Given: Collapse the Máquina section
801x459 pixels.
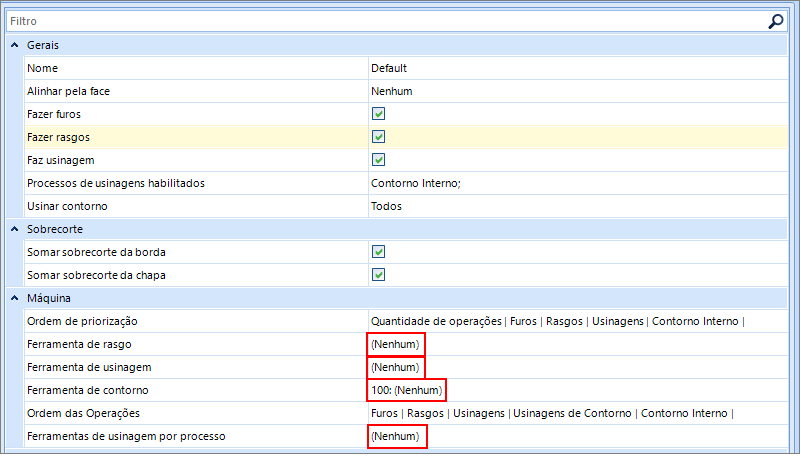Looking at the screenshot, I should pos(14,298).
